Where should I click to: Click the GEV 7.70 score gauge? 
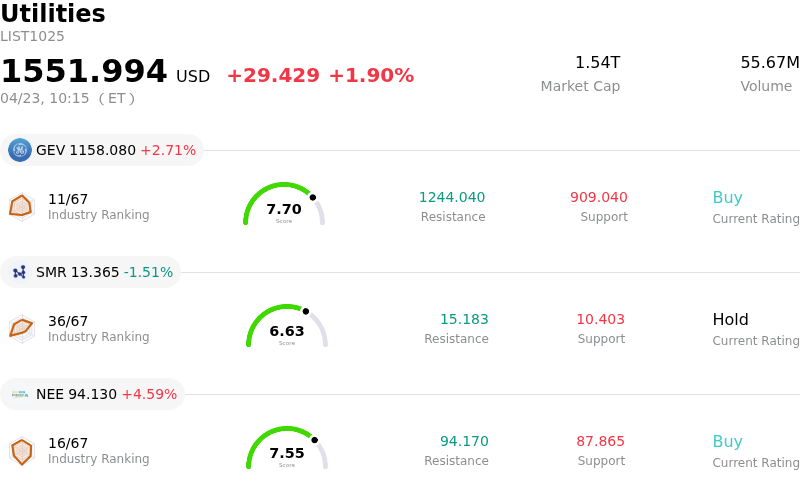[x=284, y=206]
